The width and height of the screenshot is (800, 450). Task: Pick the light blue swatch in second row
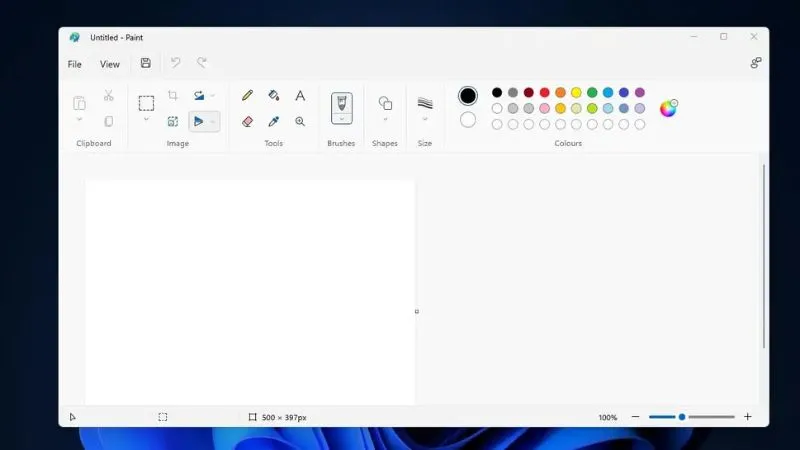pos(608,108)
